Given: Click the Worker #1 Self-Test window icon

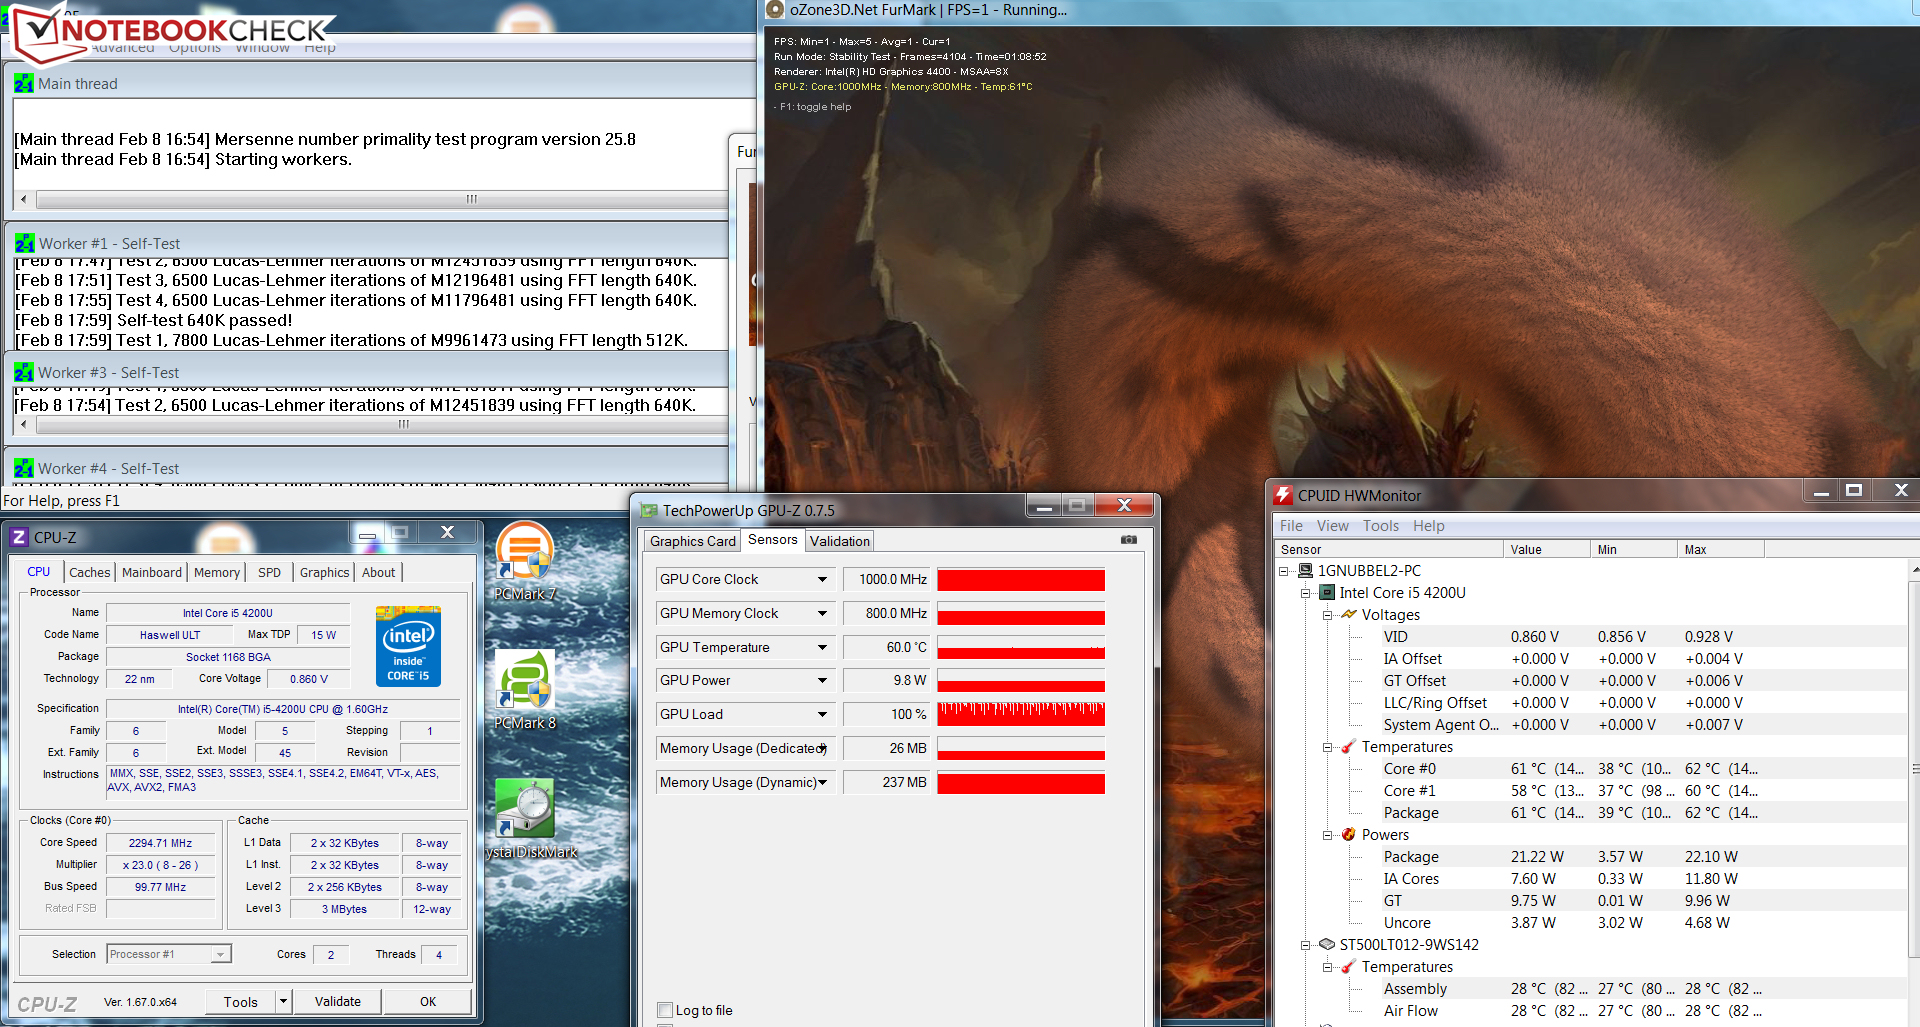Looking at the screenshot, I should tap(24, 244).
